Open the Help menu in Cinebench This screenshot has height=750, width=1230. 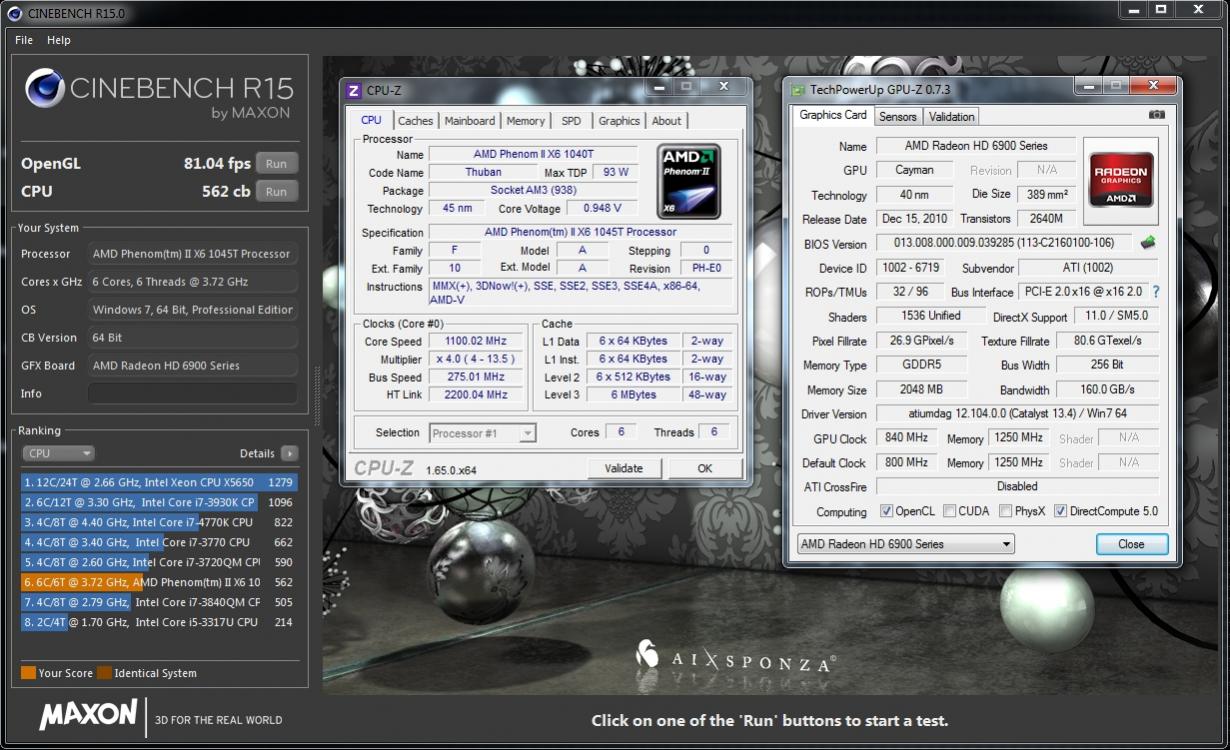(x=59, y=40)
